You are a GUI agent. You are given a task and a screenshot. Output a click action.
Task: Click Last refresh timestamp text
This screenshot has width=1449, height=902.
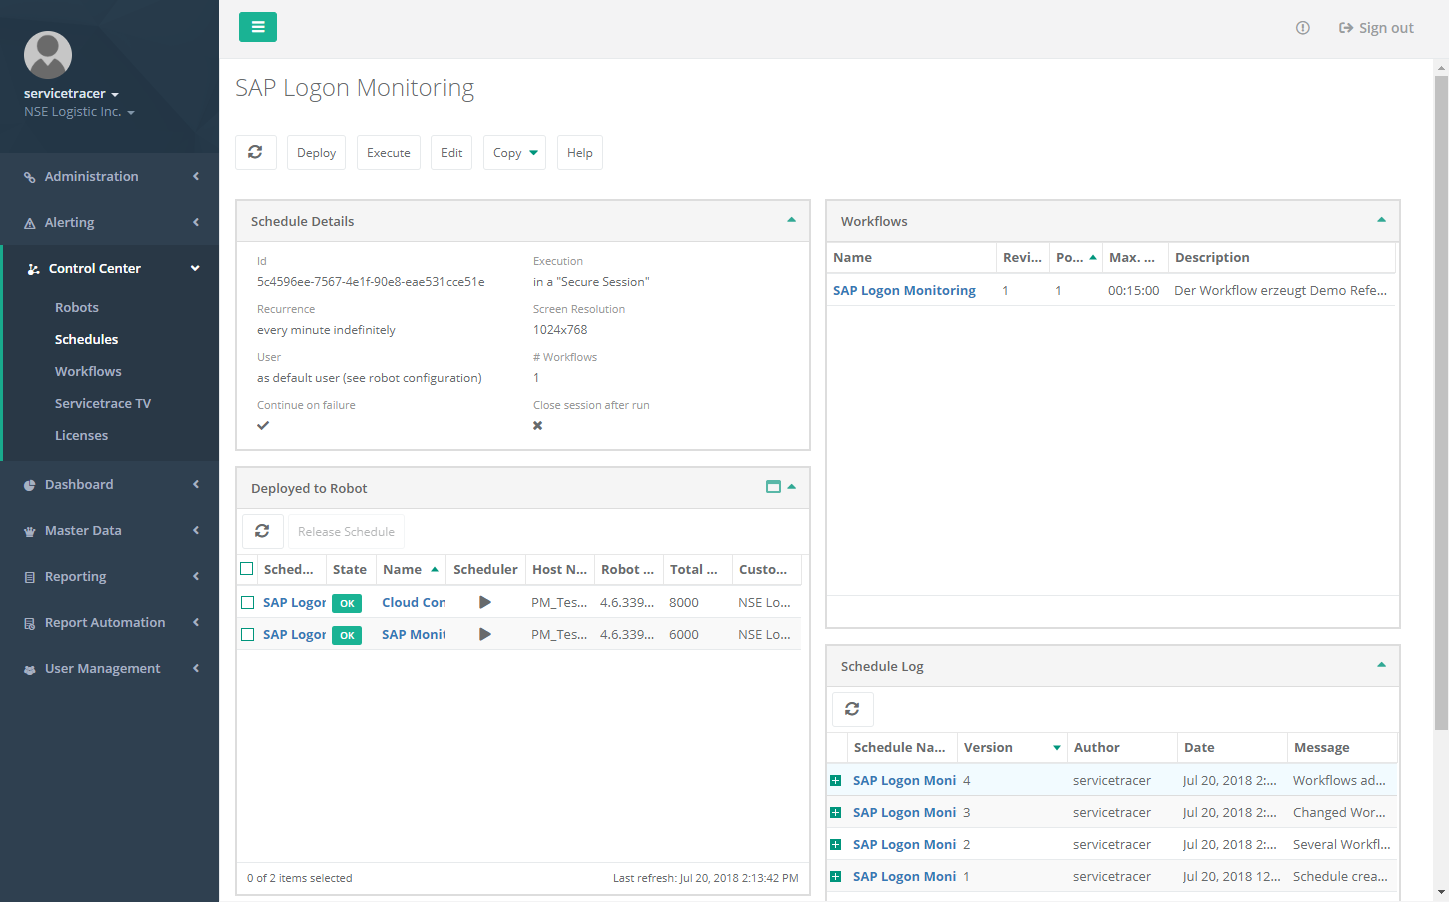[705, 878]
